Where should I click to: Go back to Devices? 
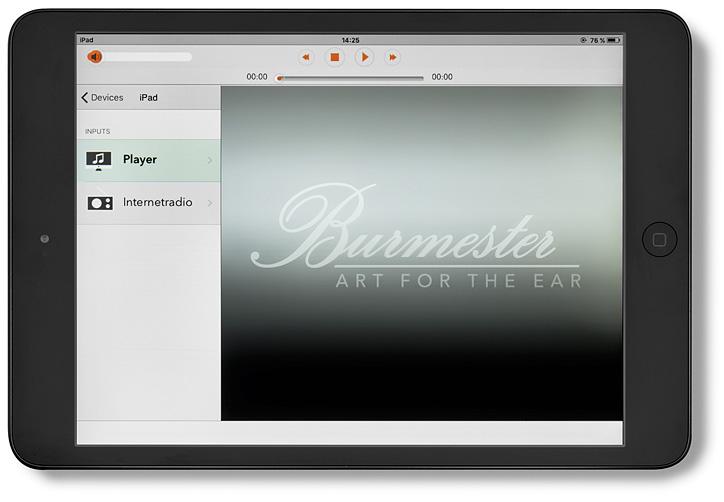tap(103, 97)
